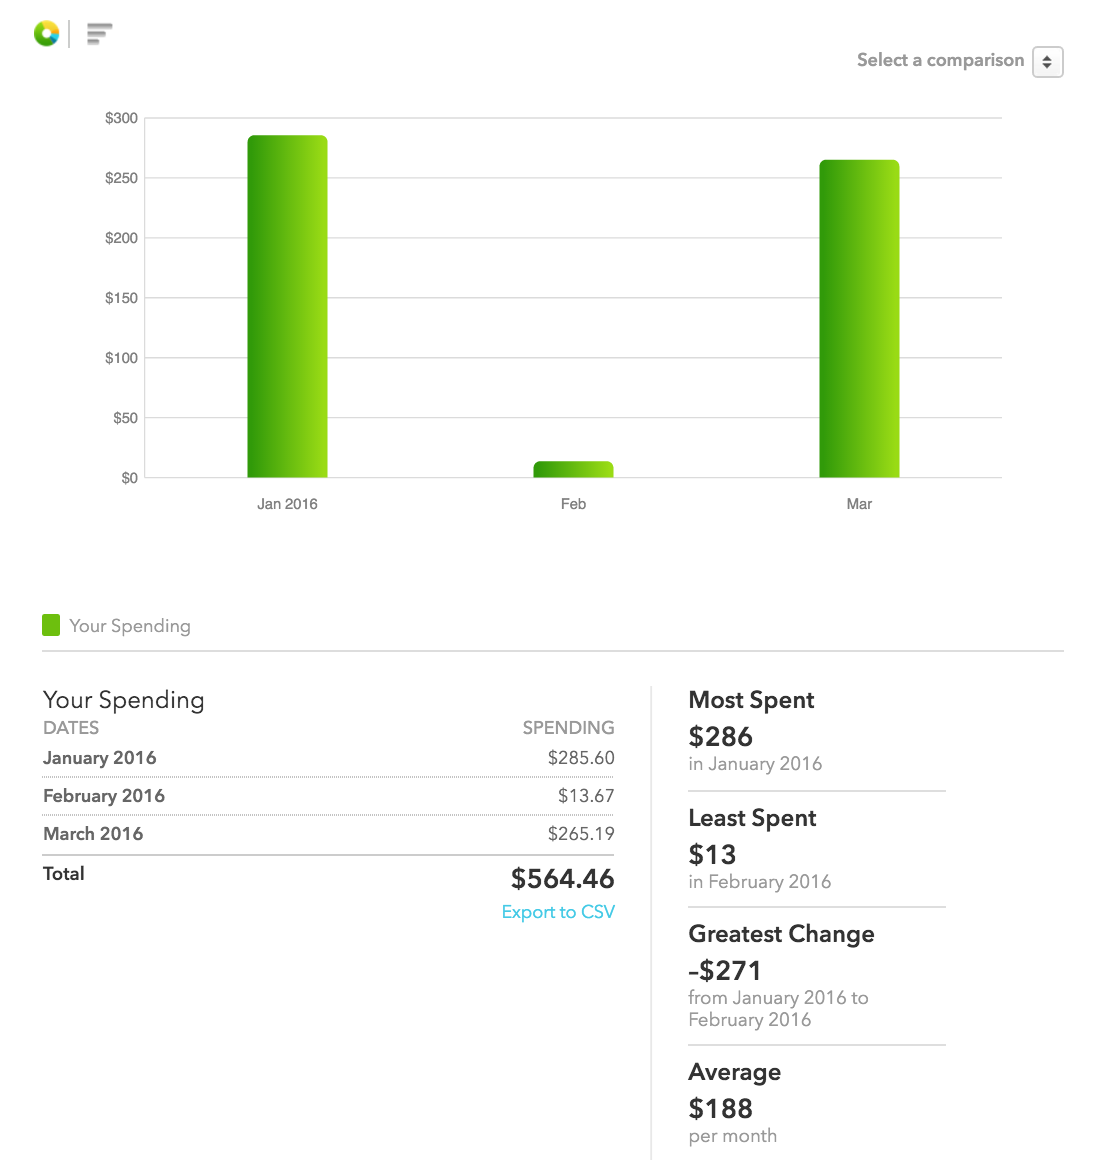1102x1172 pixels.
Task: Click the Feb axis label
Action: pos(573,504)
